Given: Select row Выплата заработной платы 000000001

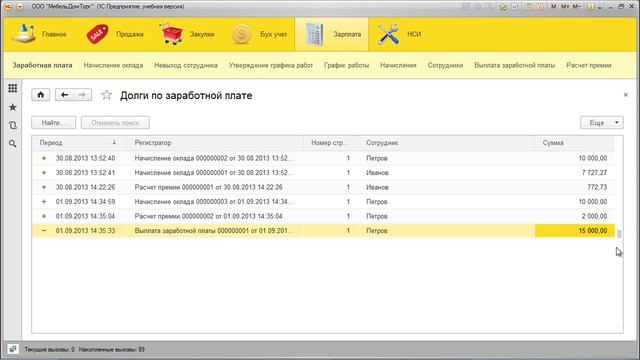Looking at the screenshot, I should point(323,231).
